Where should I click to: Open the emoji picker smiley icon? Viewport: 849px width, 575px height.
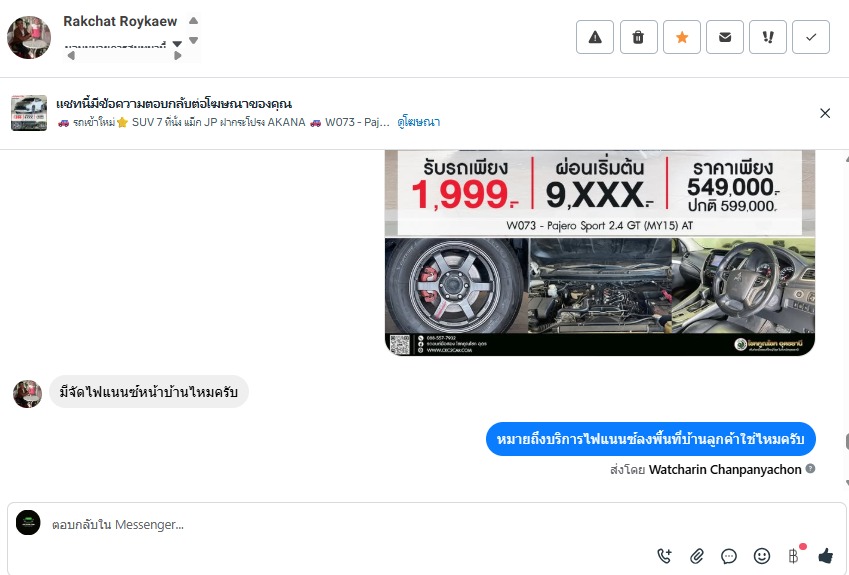761,556
